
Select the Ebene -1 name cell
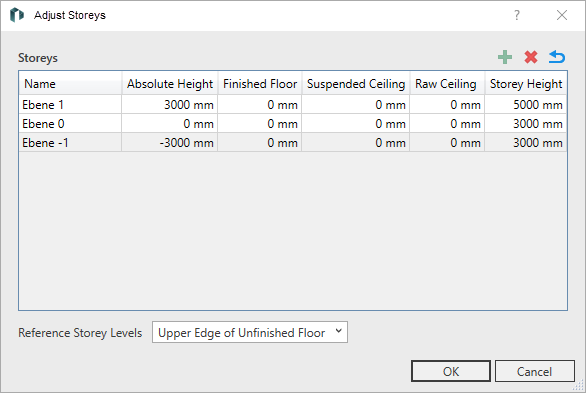(x=70, y=143)
